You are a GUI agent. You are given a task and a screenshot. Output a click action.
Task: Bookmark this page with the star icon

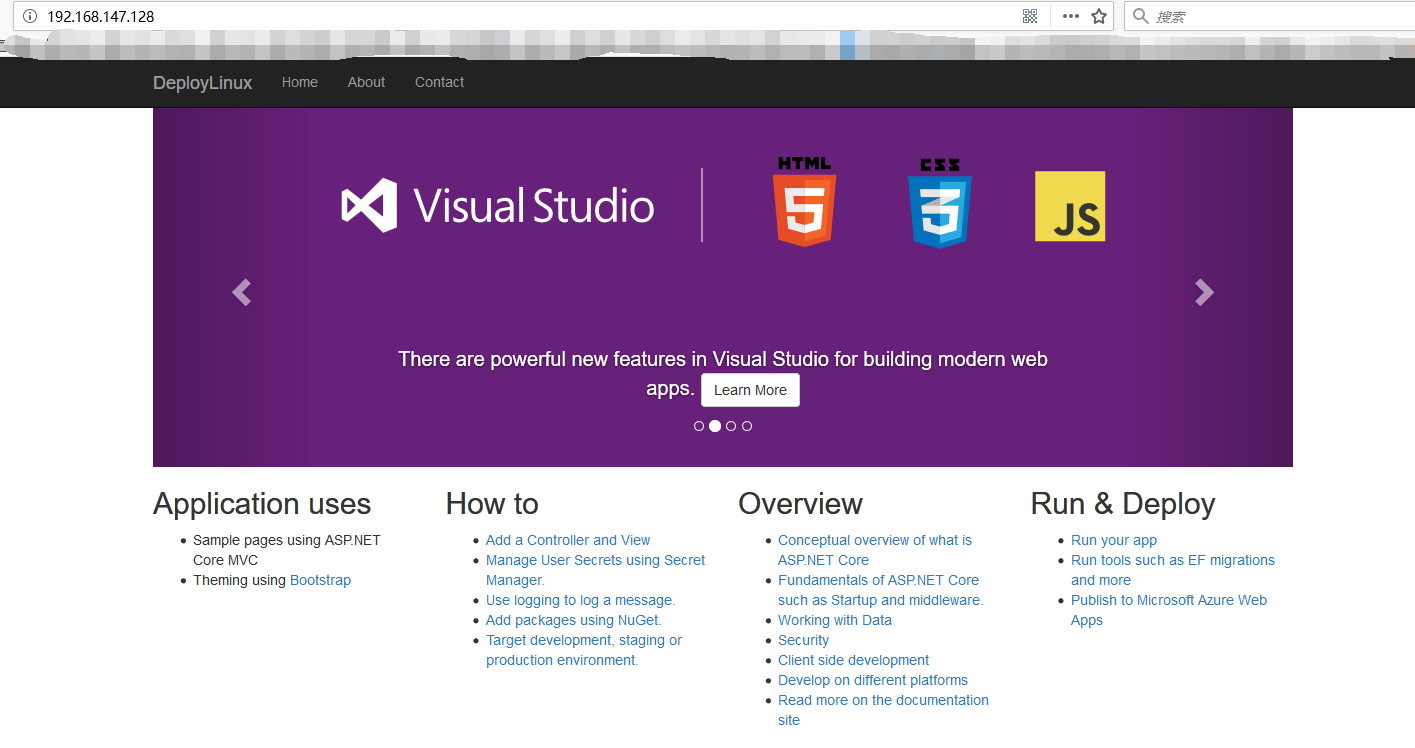coord(1099,16)
